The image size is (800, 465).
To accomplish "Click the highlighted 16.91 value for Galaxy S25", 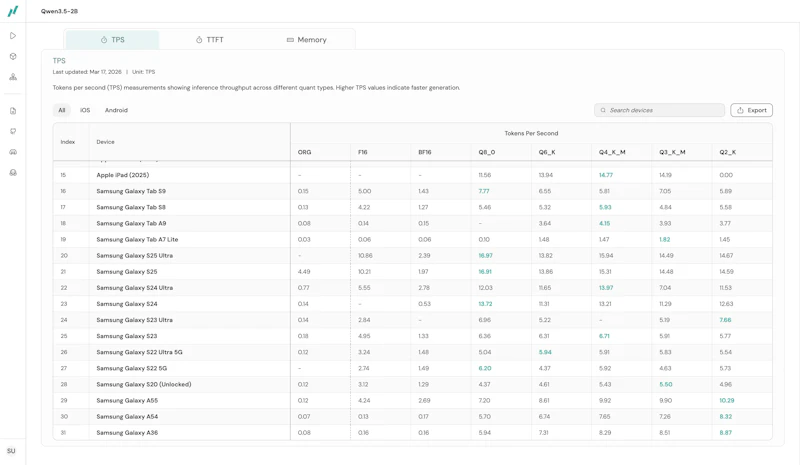I will pyautogui.click(x=485, y=272).
